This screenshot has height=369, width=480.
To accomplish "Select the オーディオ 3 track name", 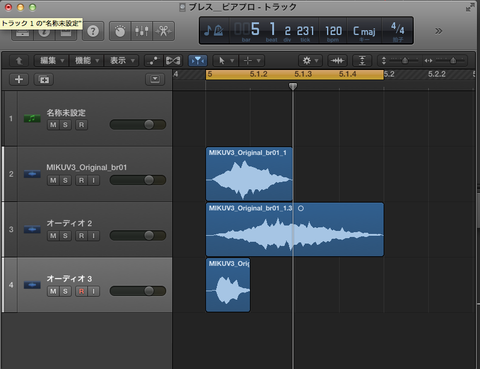I will coord(69,278).
